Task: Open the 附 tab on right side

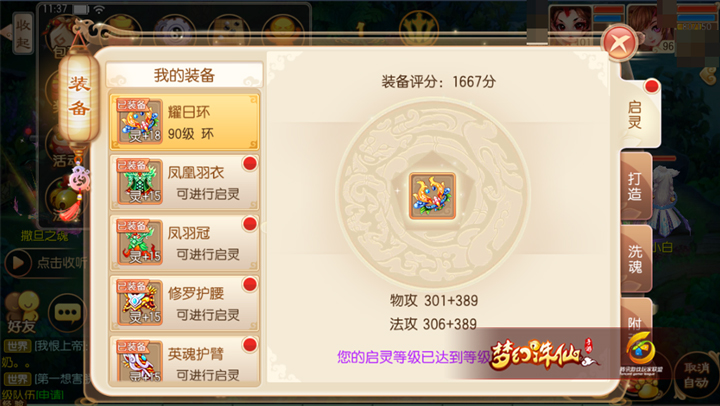Action: tap(636, 319)
